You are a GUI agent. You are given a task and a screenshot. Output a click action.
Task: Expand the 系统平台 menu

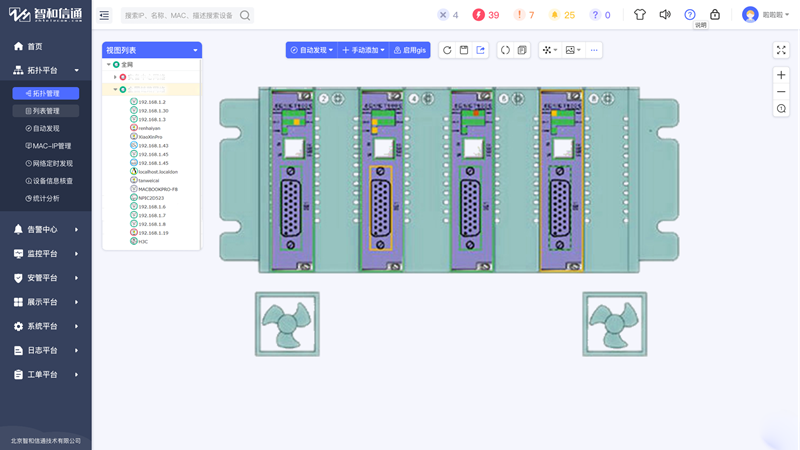[46, 326]
